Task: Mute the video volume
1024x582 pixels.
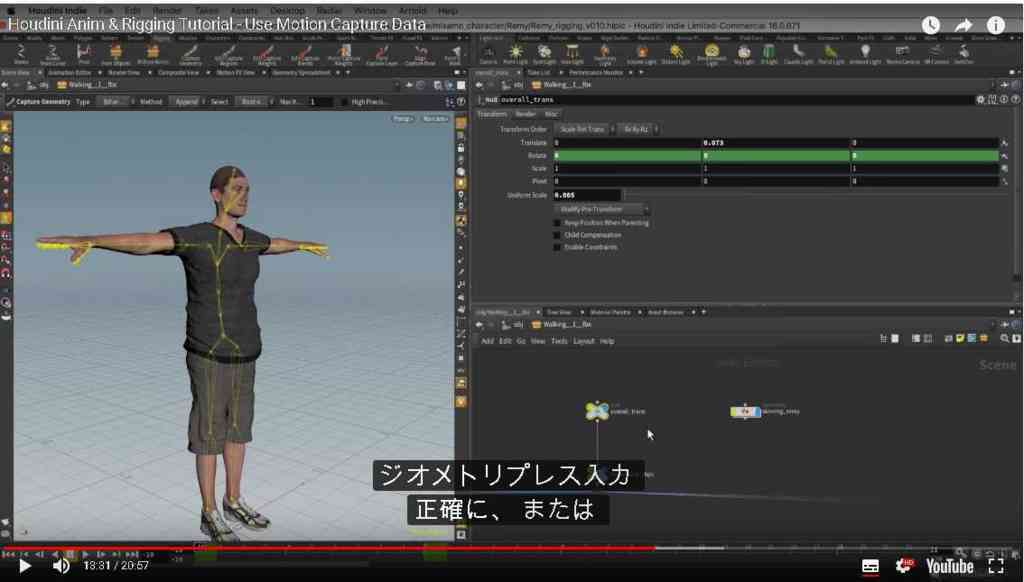Action: point(61,566)
